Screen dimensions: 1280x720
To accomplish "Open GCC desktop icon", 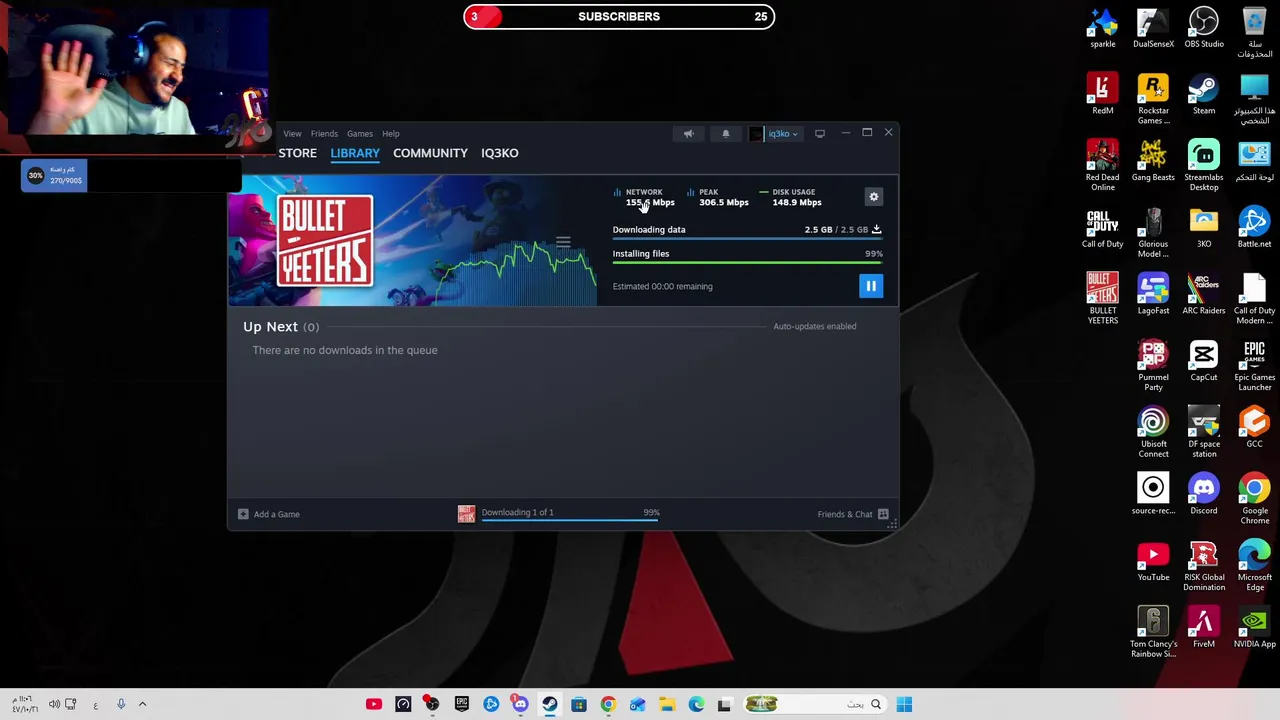I will pos(1254,428).
